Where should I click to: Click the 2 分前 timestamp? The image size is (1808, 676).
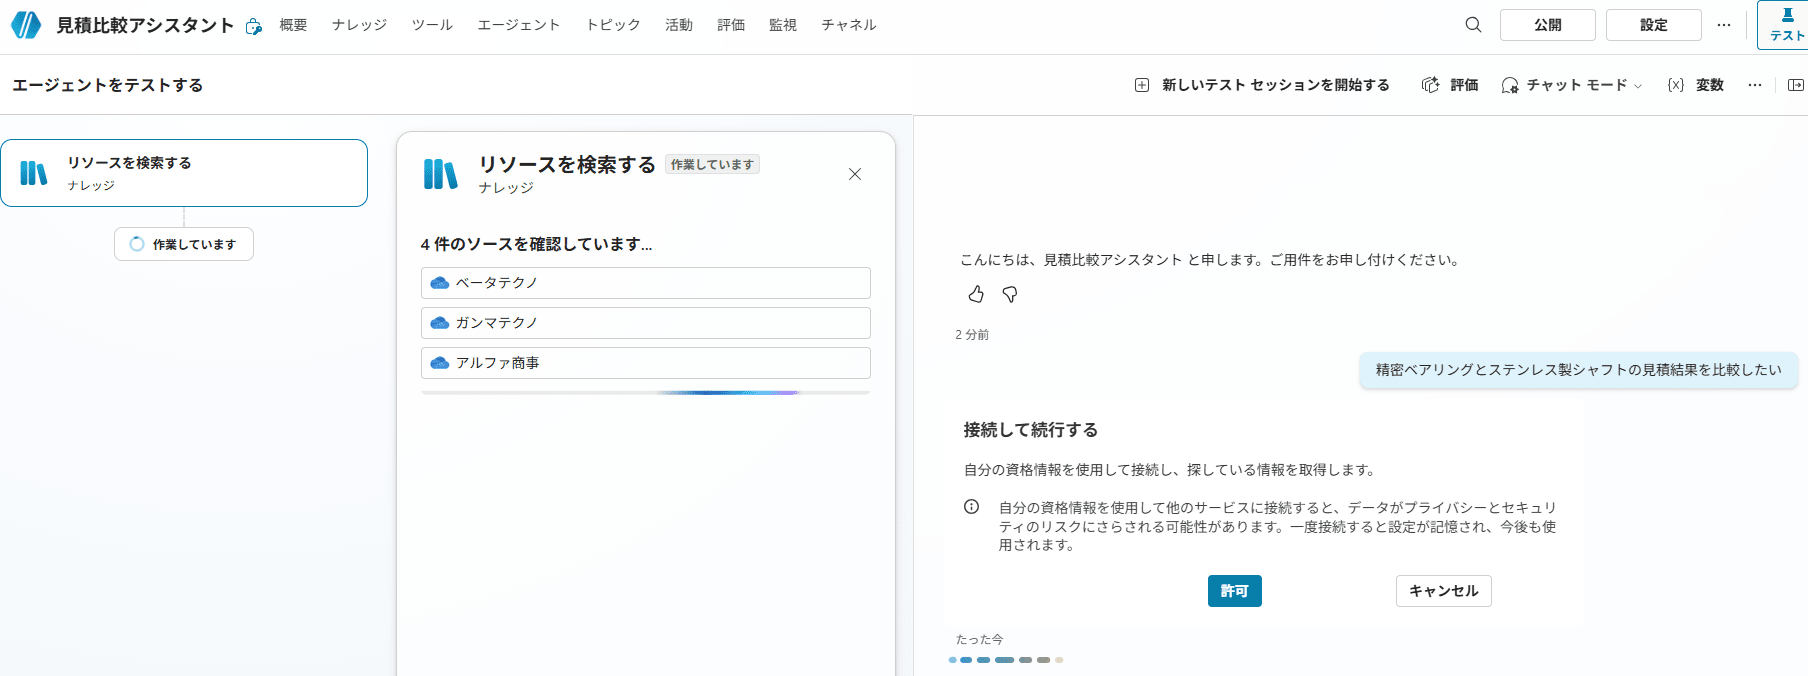(x=972, y=335)
